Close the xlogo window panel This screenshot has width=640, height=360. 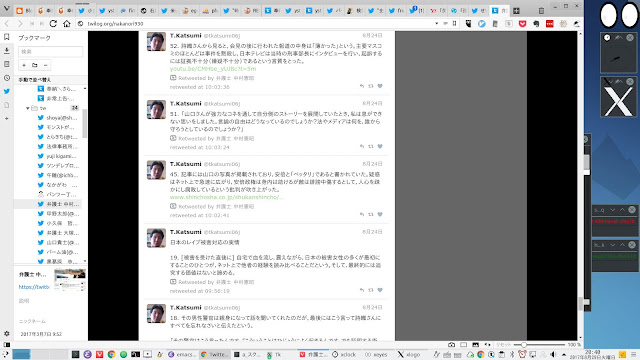pos(630,82)
